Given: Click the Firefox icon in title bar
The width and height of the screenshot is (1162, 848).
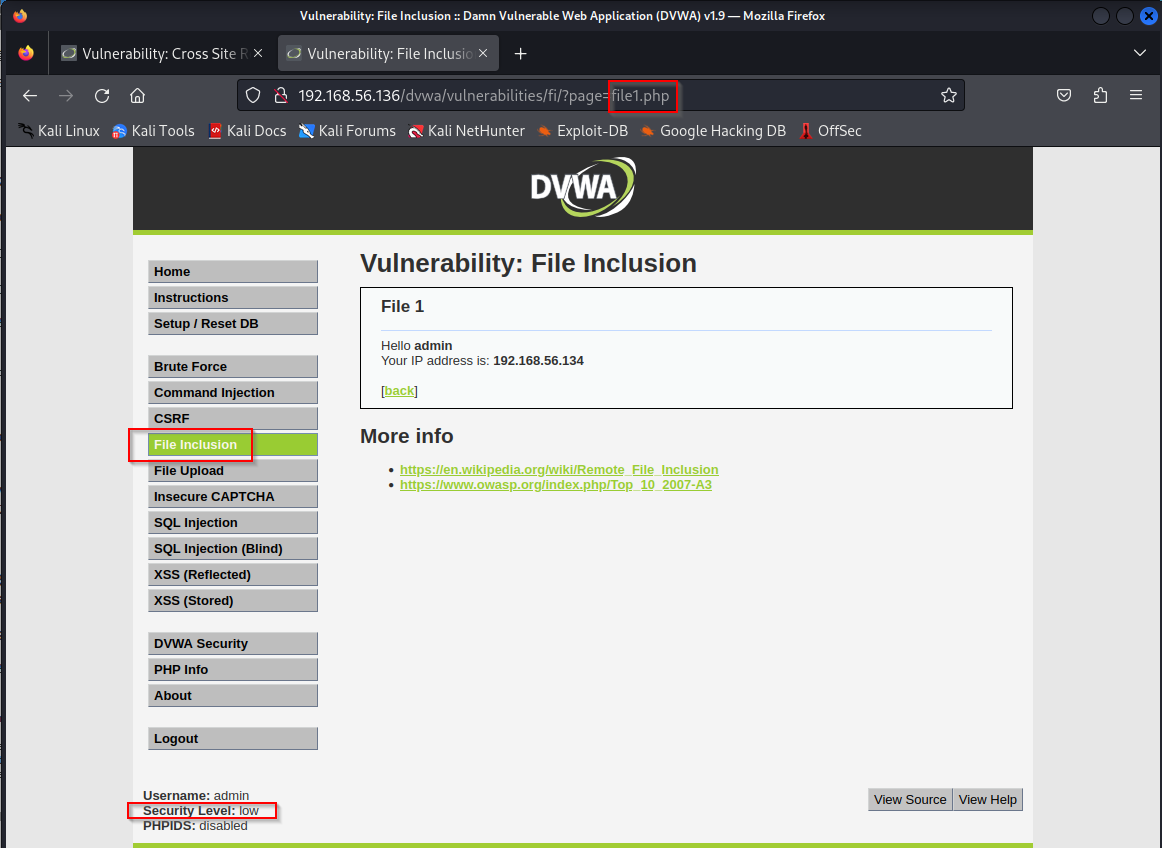Looking at the screenshot, I should [x=20, y=16].
